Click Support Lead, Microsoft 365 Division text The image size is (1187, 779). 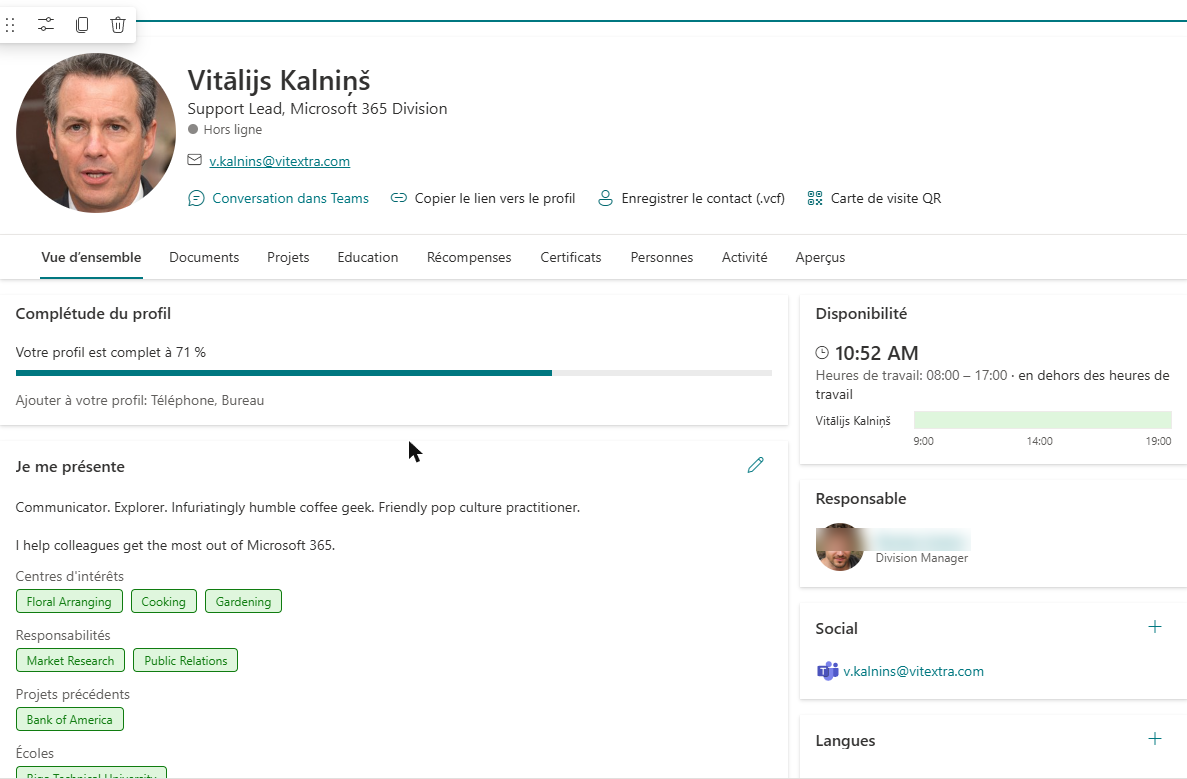[x=317, y=108]
